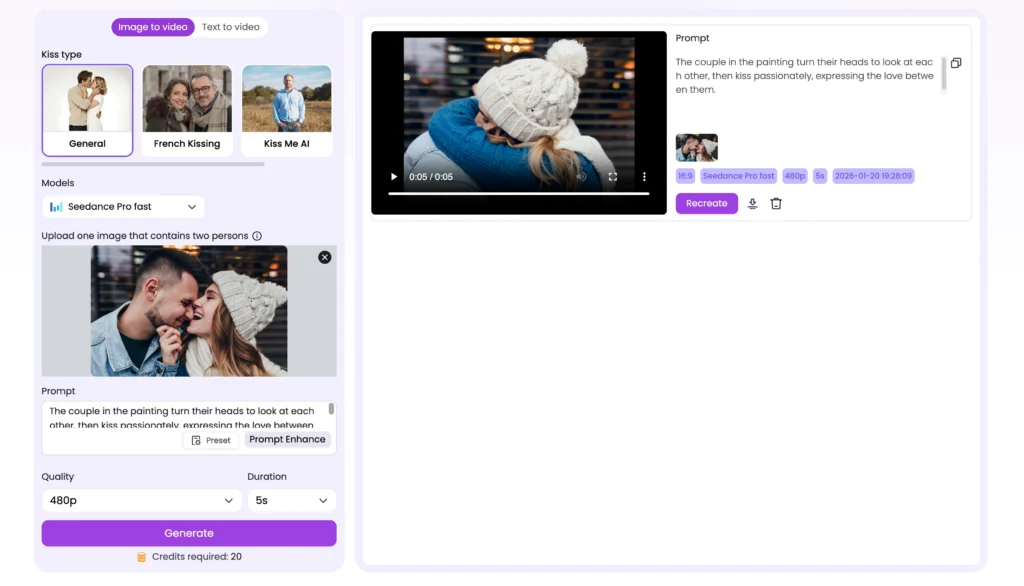Open the Models dropdown
Viewport: 1024px width, 586px height.
pyautogui.click(x=122, y=207)
